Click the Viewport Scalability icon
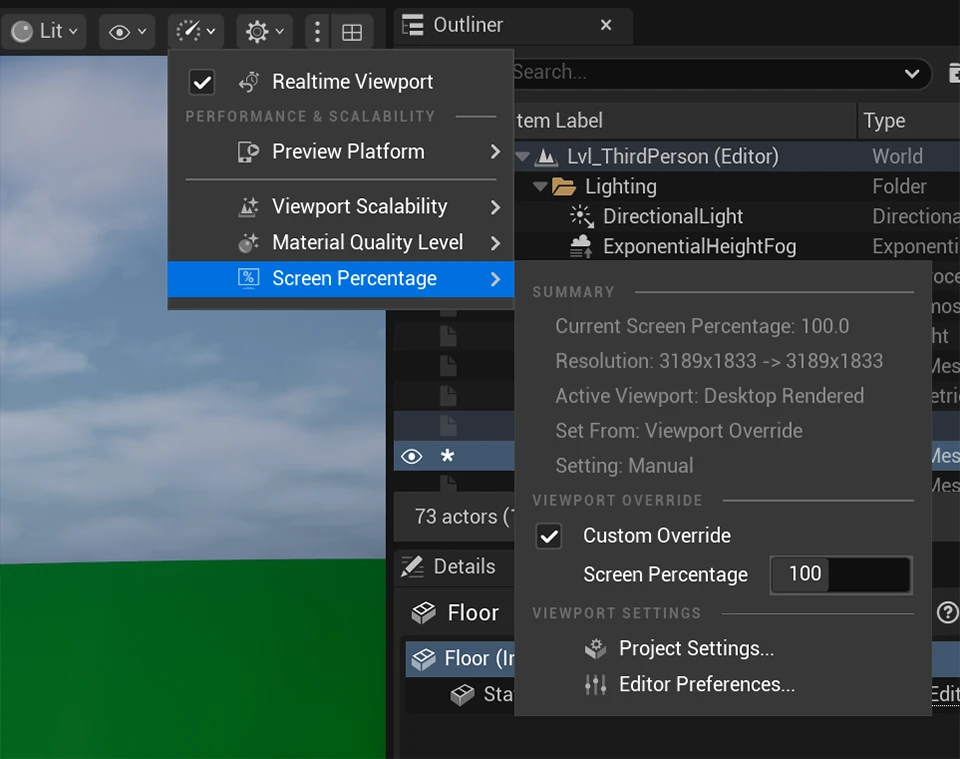Image resolution: width=960 pixels, height=759 pixels. tap(249, 207)
